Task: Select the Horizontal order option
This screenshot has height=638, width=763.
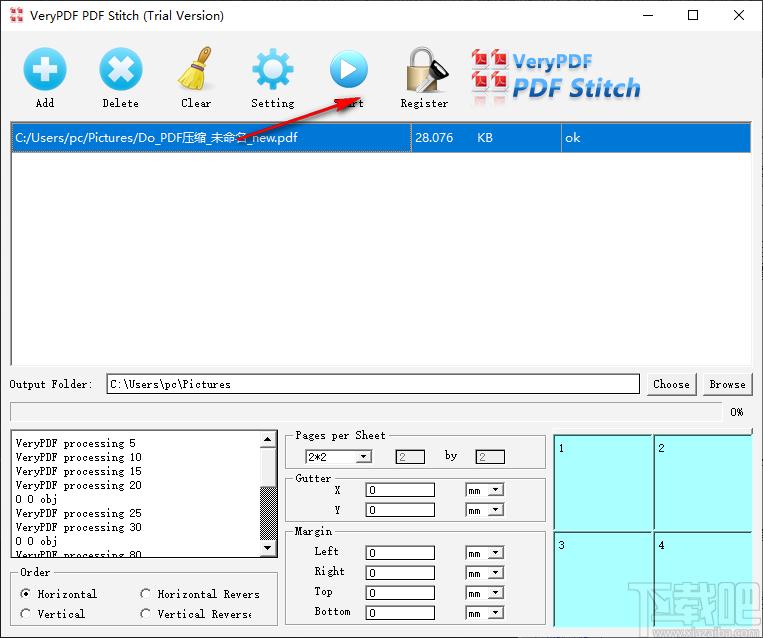Action: tap(26, 594)
